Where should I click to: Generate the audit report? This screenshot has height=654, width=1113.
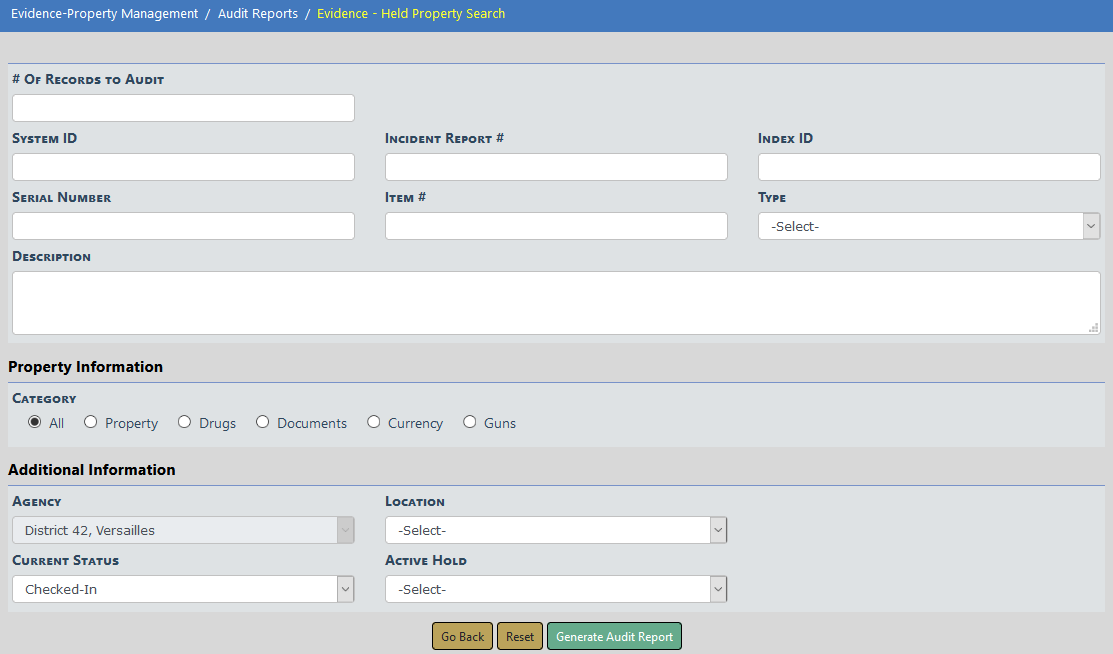[614, 637]
